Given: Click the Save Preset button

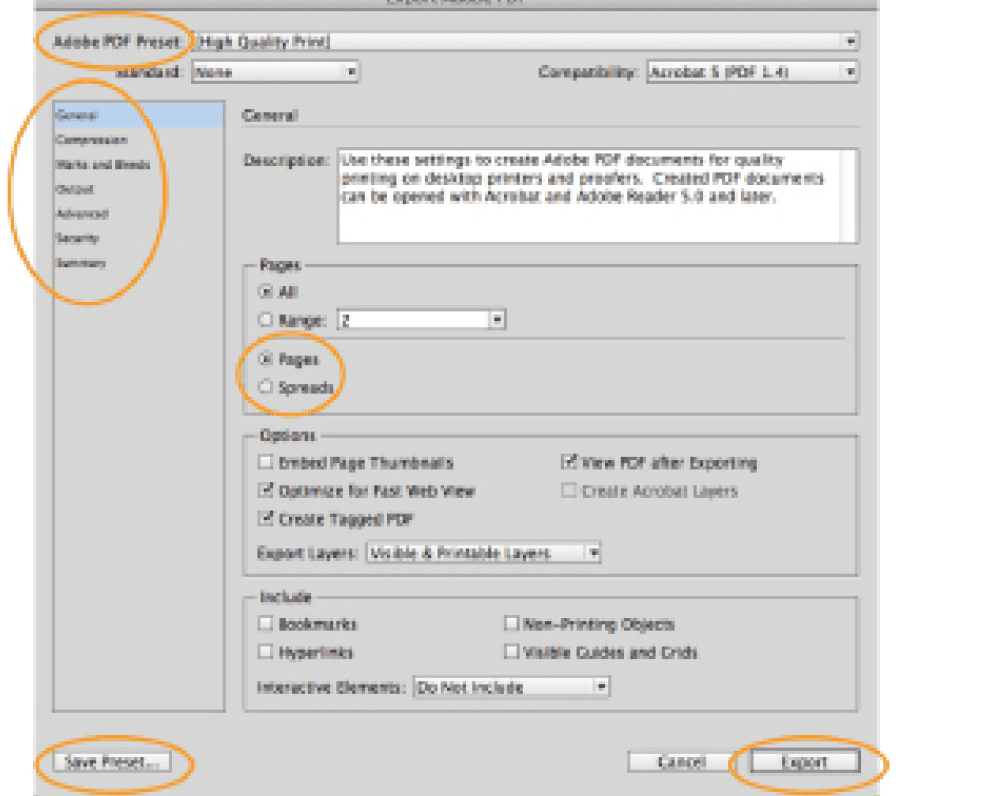Looking at the screenshot, I should (x=112, y=762).
